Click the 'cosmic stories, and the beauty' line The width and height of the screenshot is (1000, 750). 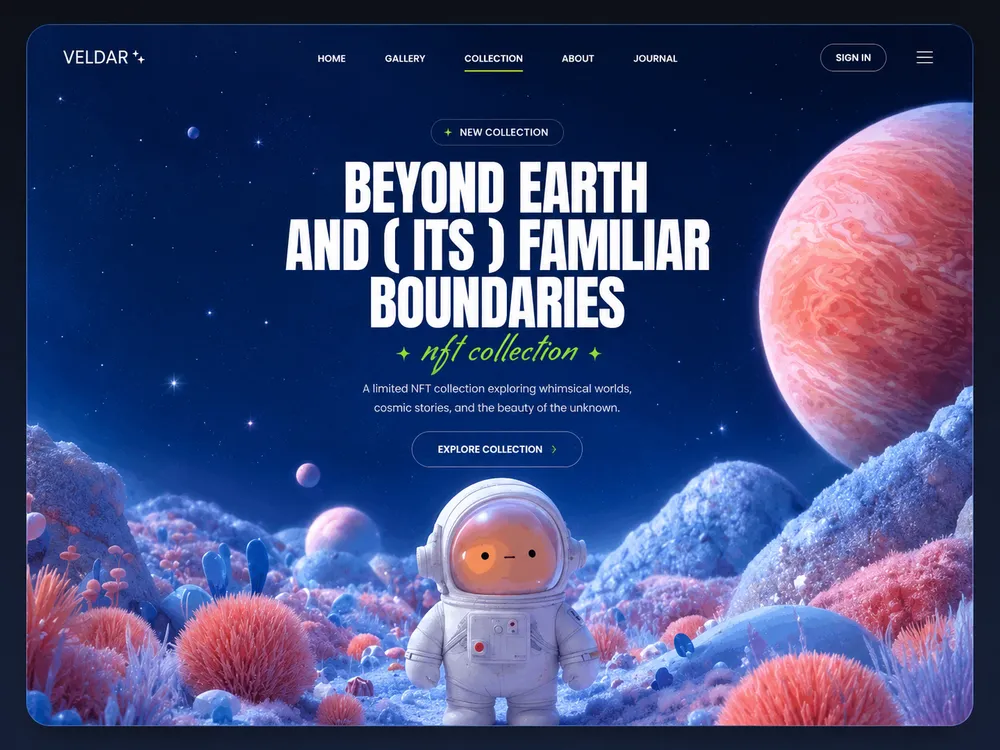(497, 408)
